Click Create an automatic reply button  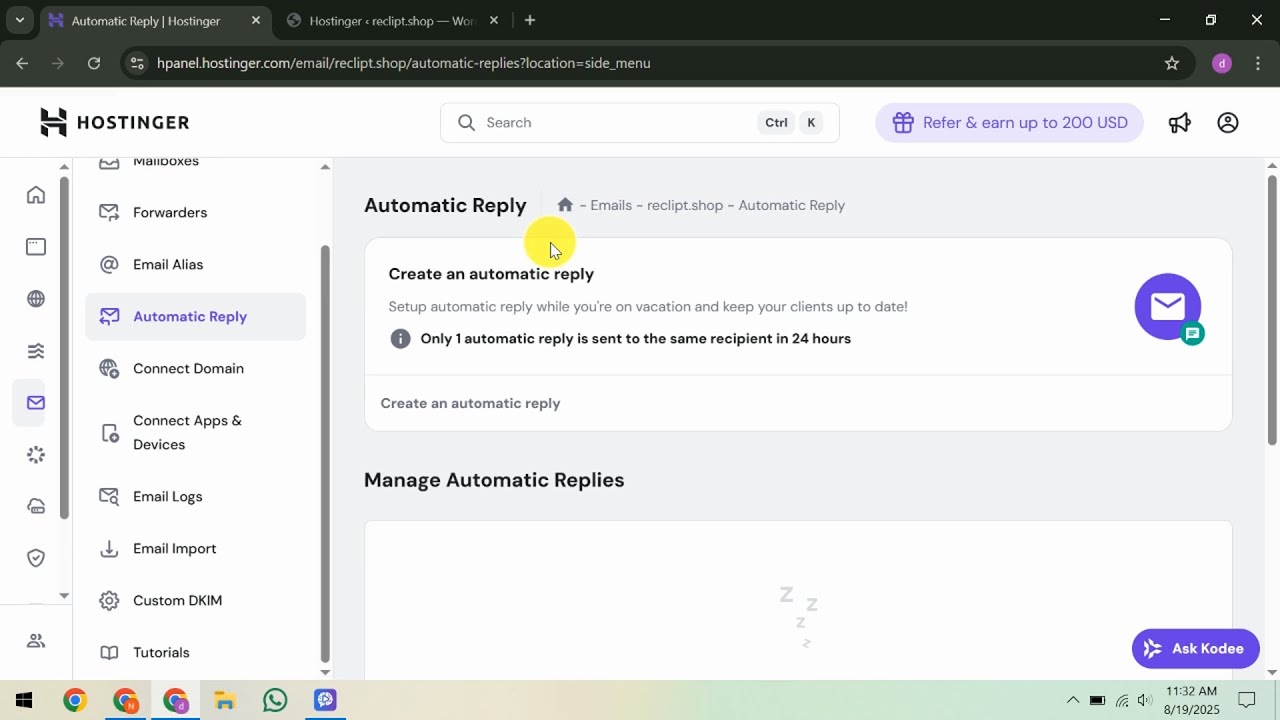(470, 403)
